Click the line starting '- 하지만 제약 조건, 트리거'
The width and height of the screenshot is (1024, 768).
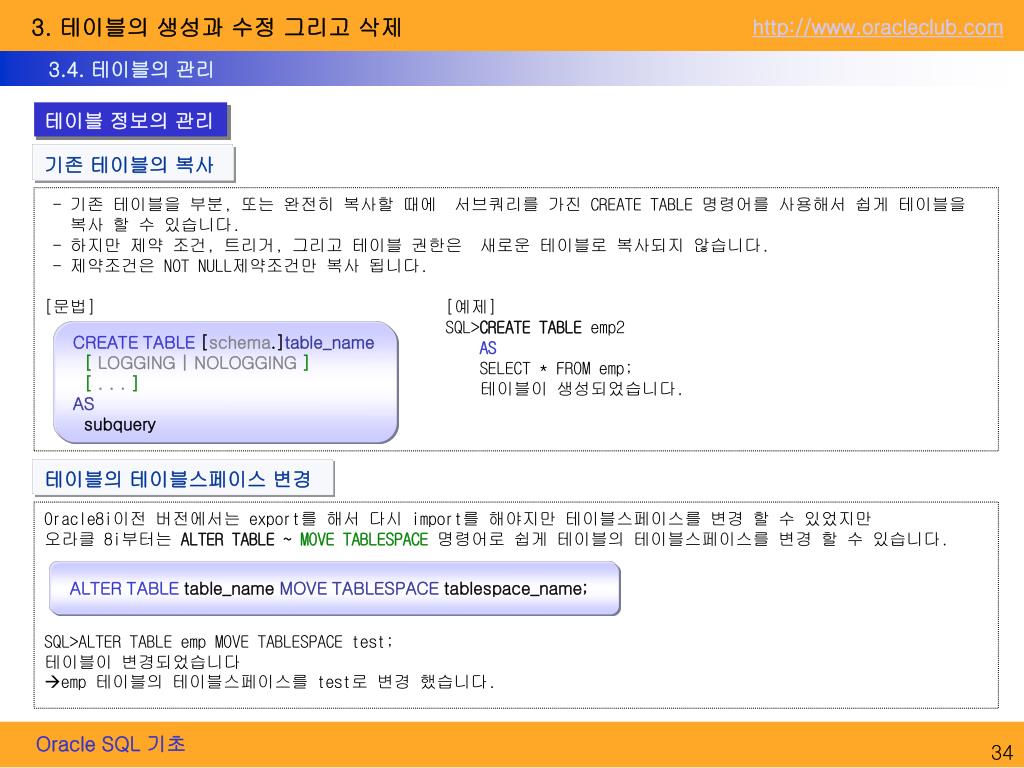410,246
